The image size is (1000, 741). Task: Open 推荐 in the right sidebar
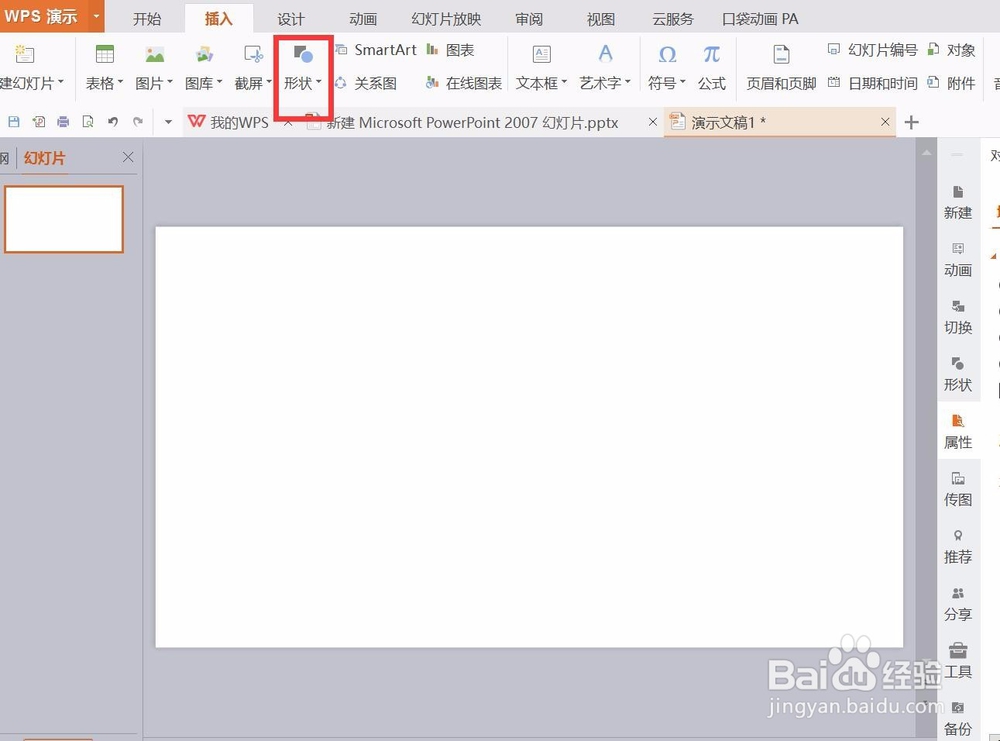click(x=958, y=547)
